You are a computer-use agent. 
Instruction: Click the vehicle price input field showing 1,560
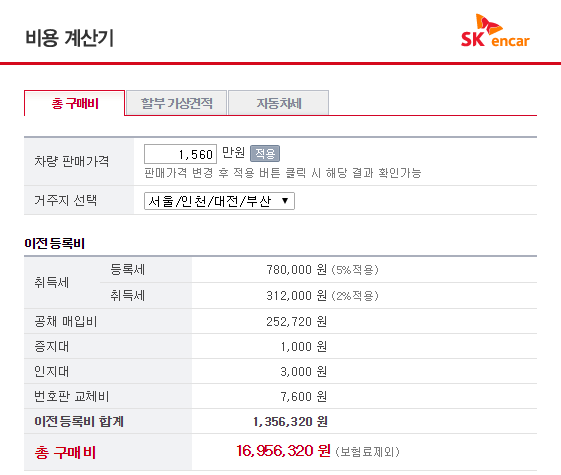pyautogui.click(x=180, y=154)
